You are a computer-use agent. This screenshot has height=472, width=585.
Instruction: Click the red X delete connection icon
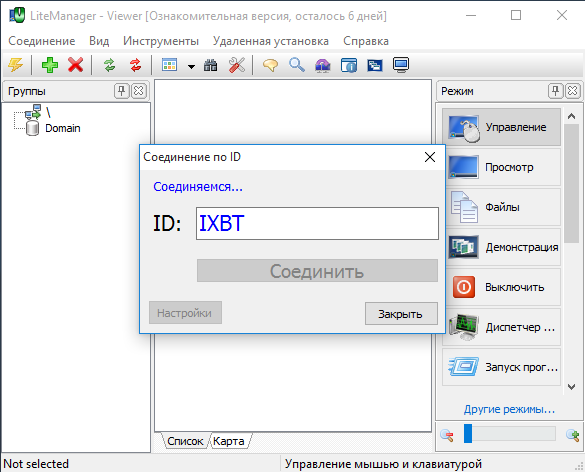pos(75,65)
